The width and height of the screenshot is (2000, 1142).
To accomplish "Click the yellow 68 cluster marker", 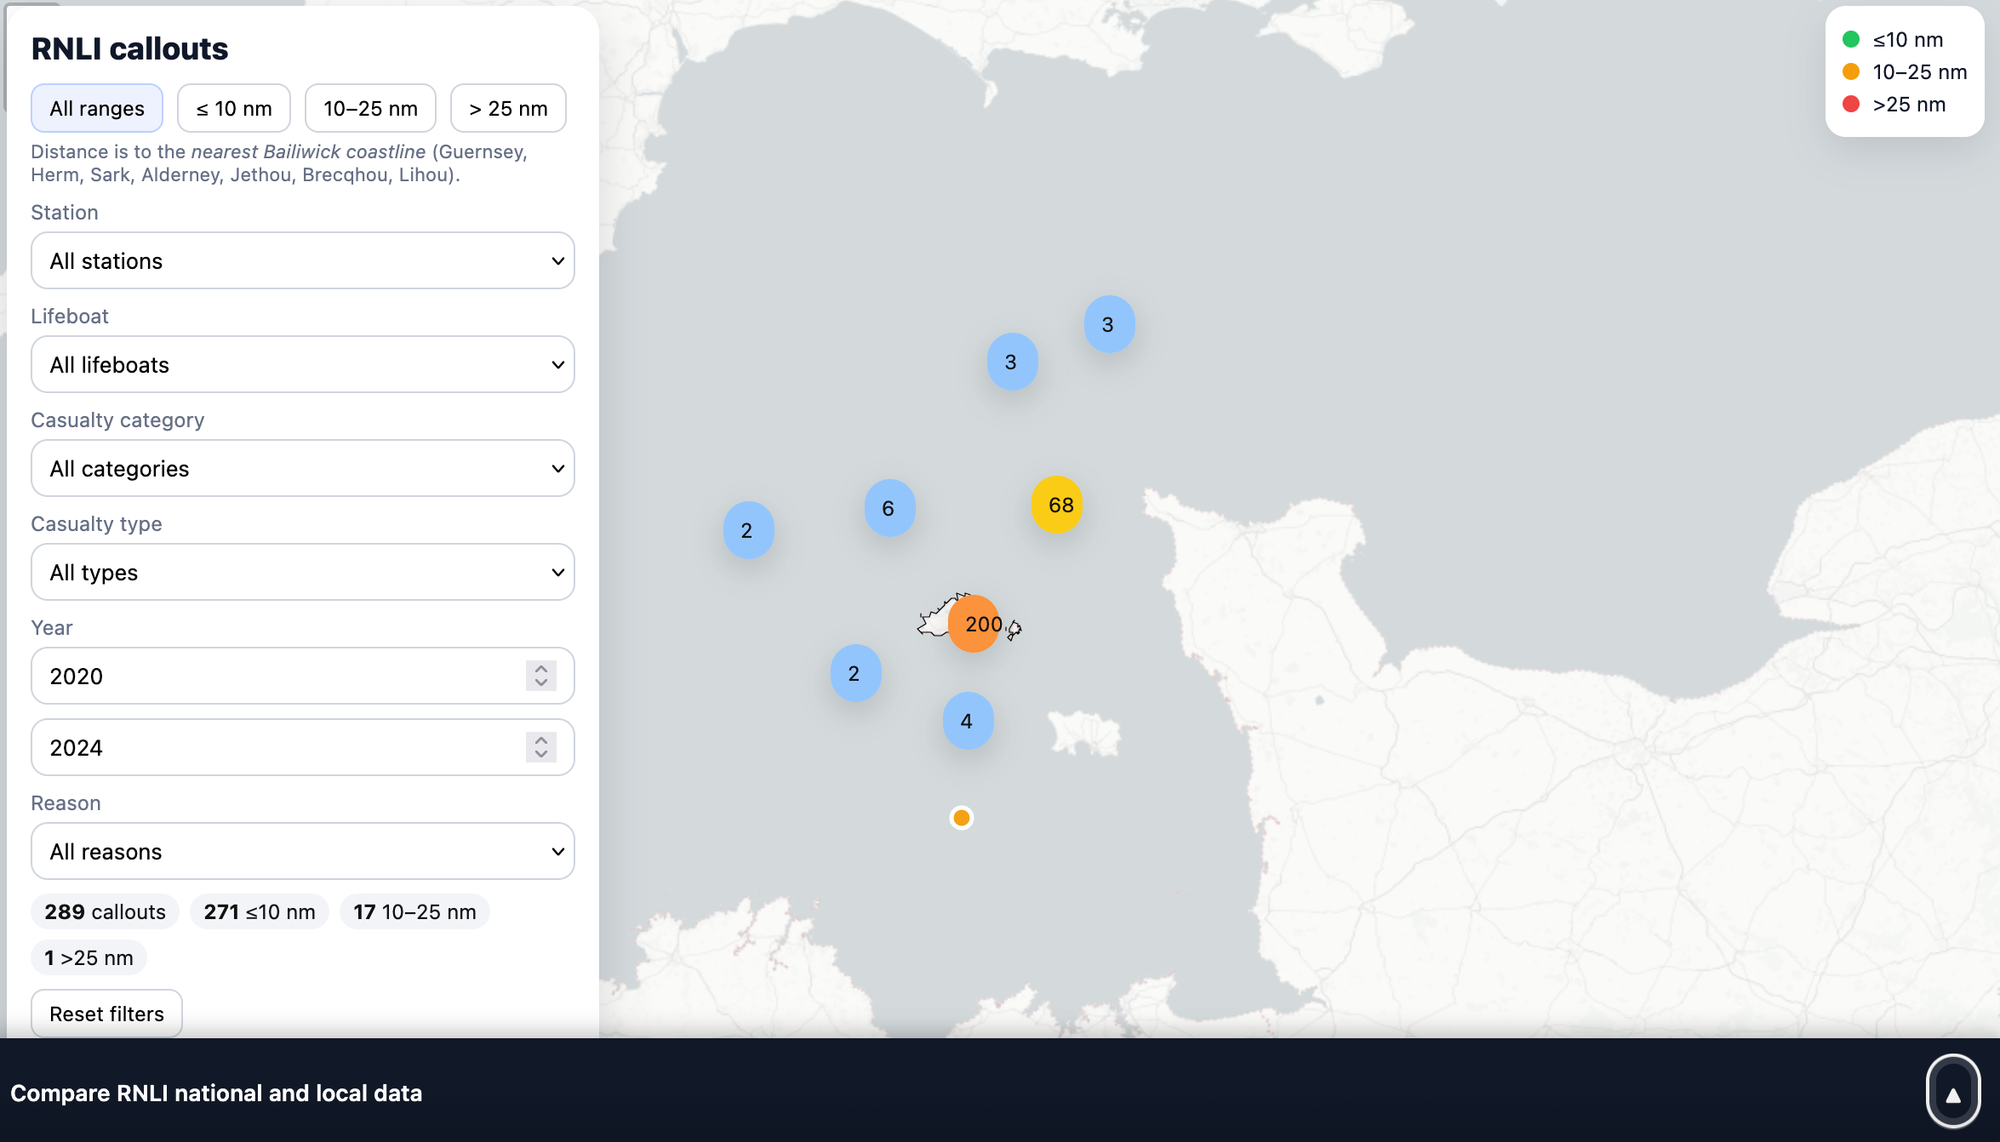I will pyautogui.click(x=1057, y=505).
